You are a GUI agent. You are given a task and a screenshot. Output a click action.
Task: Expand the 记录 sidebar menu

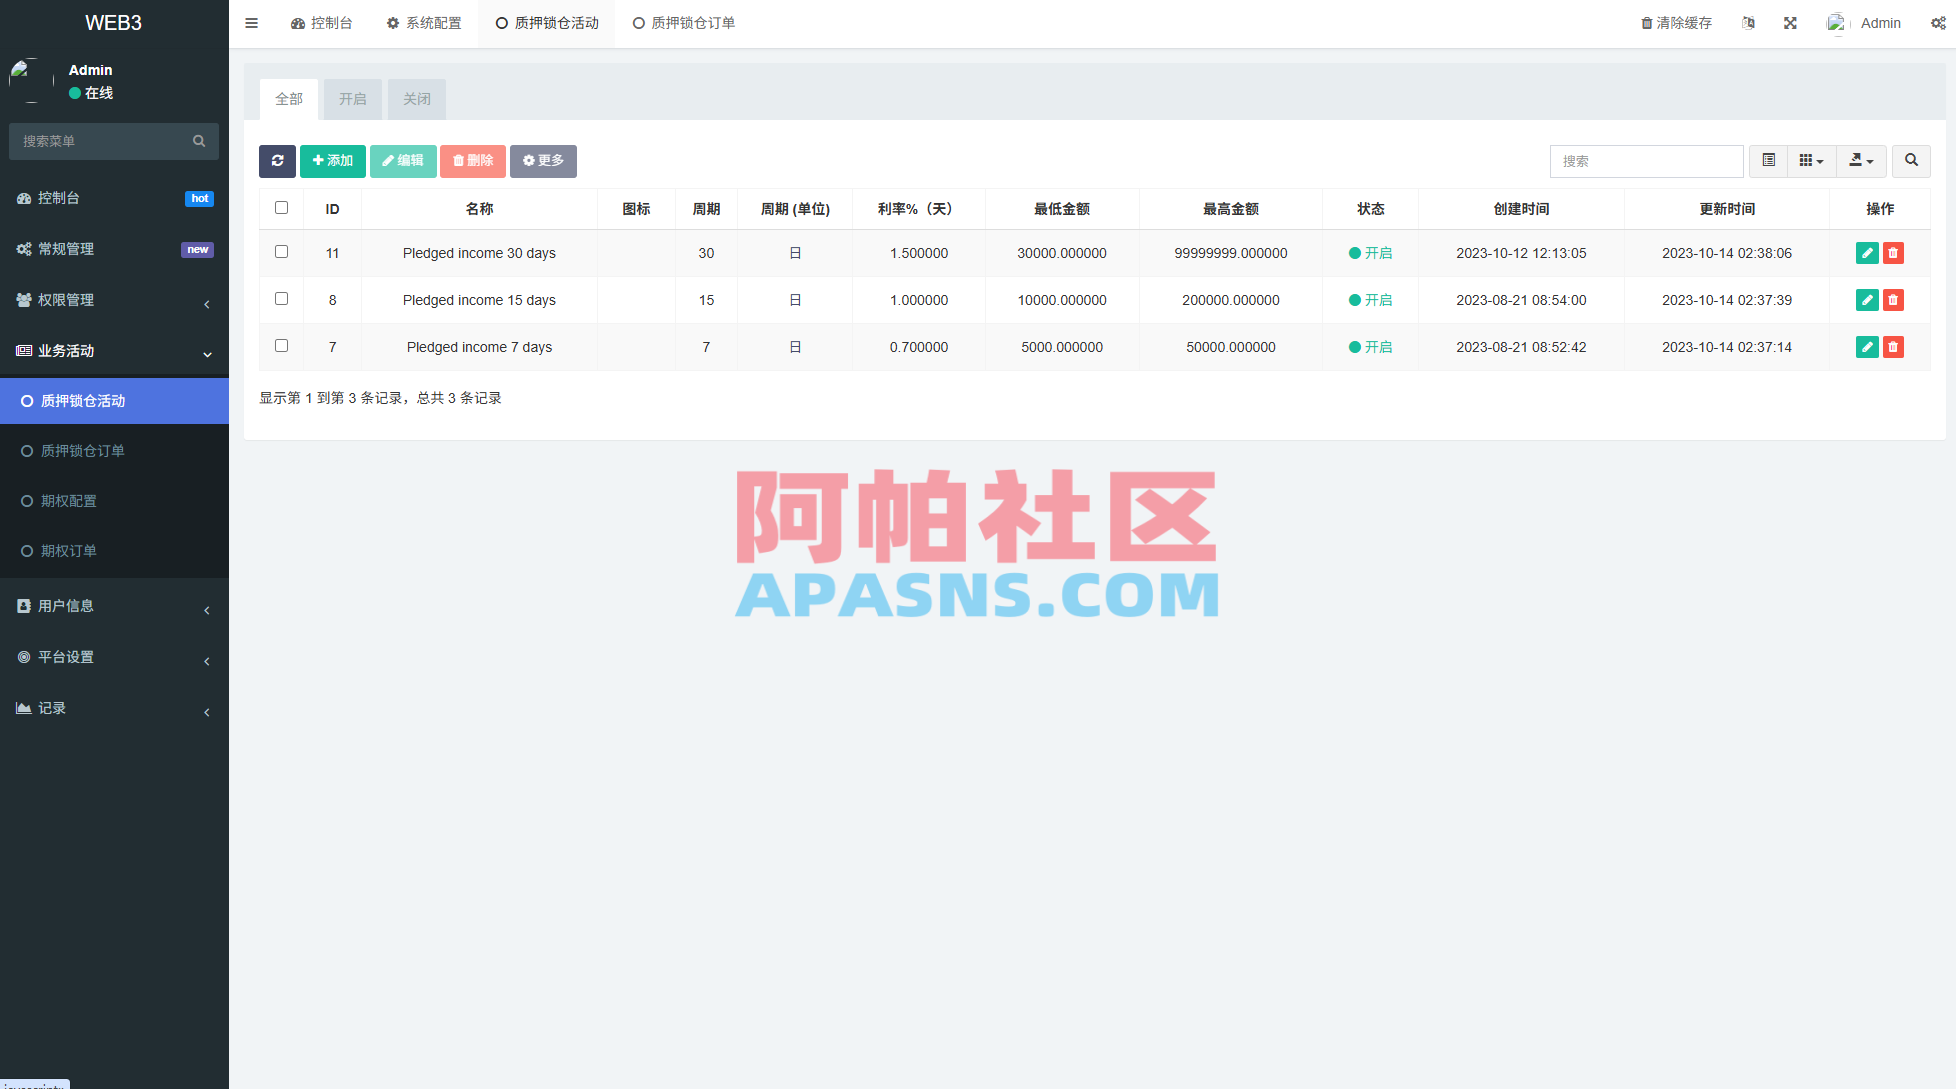(114, 708)
